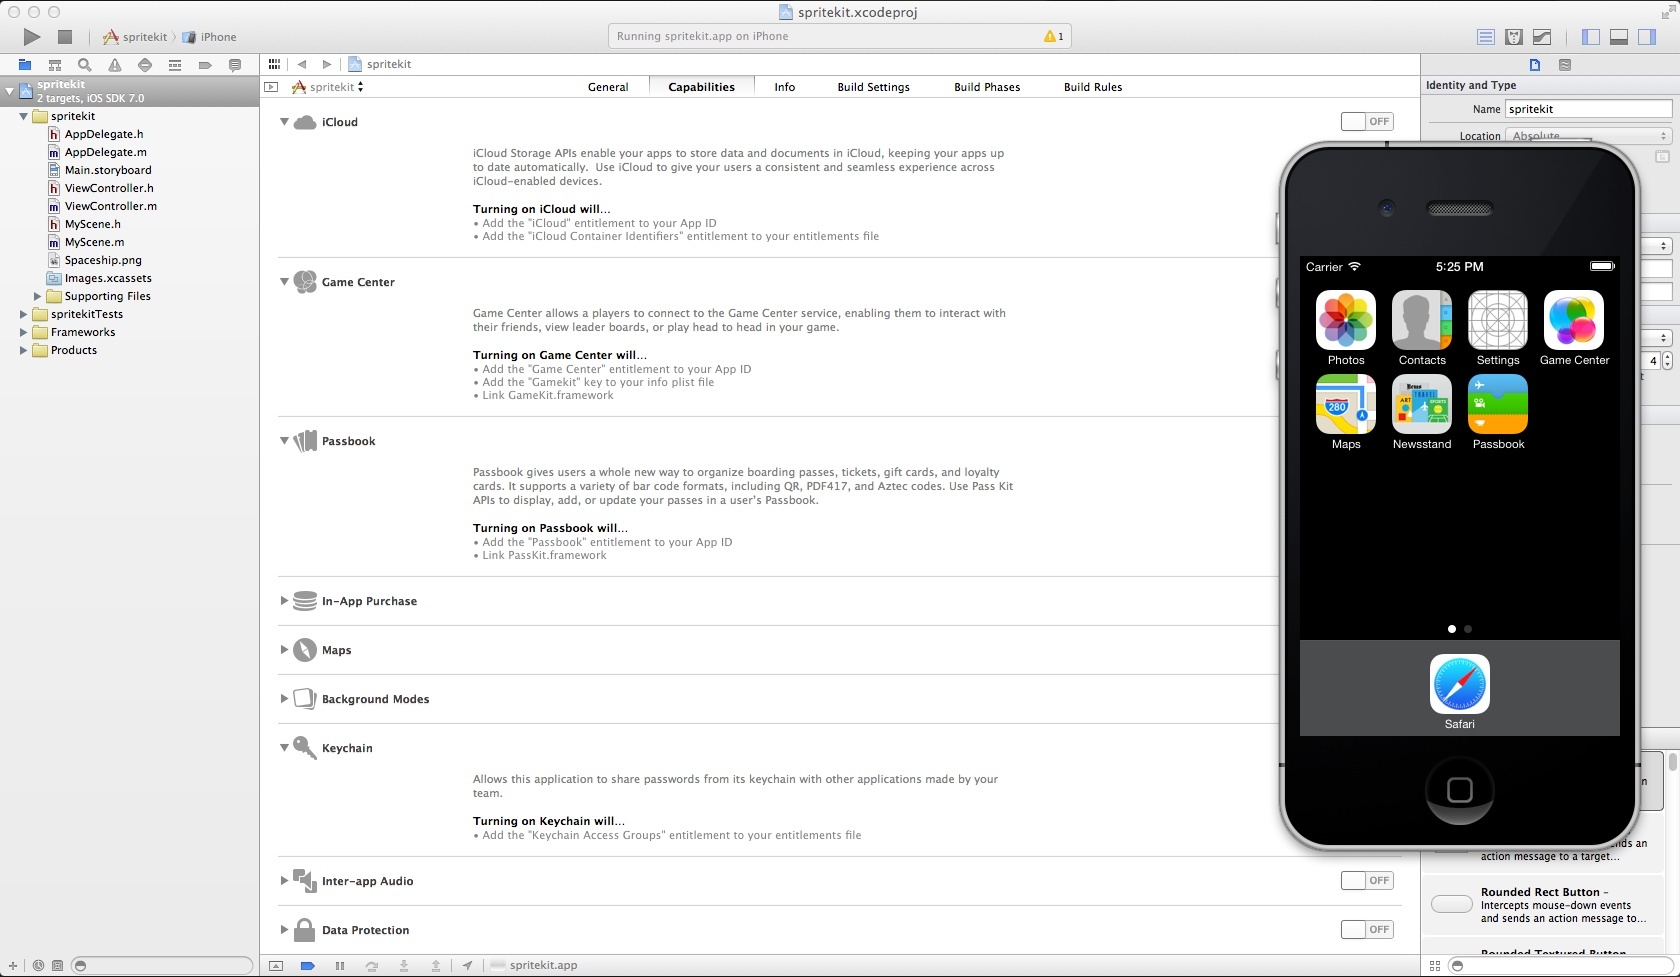Stop the running app

(x=65, y=37)
